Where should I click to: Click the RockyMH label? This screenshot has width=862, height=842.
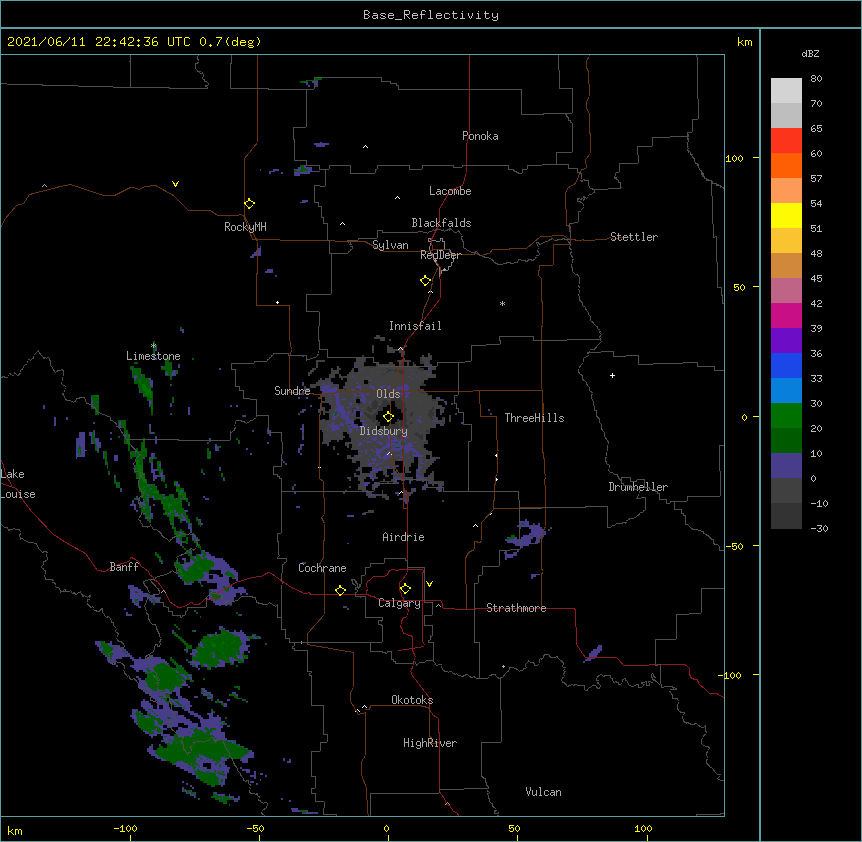coord(245,227)
